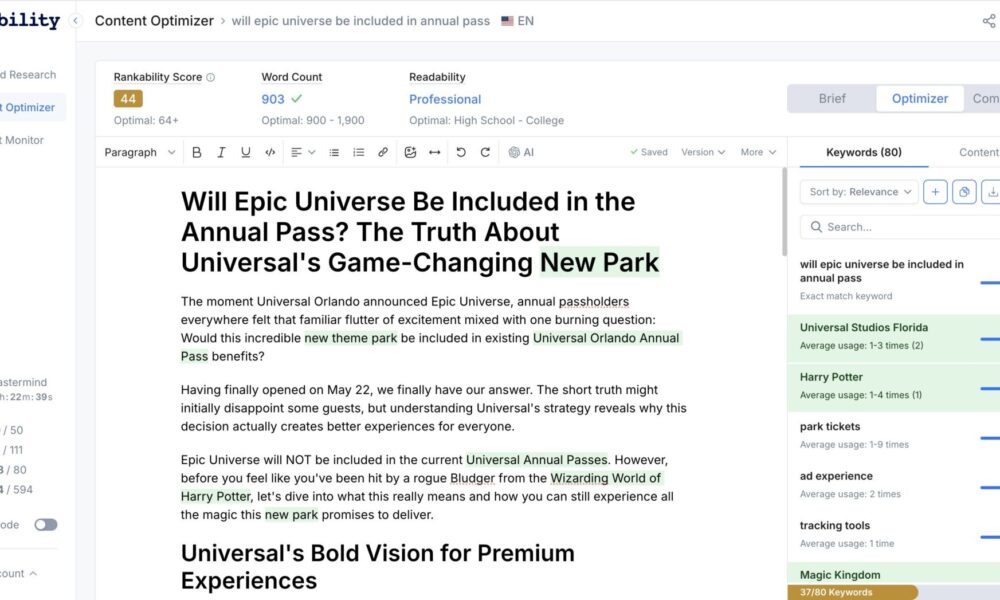Open the text alignment options

pyautogui.click(x=303, y=152)
